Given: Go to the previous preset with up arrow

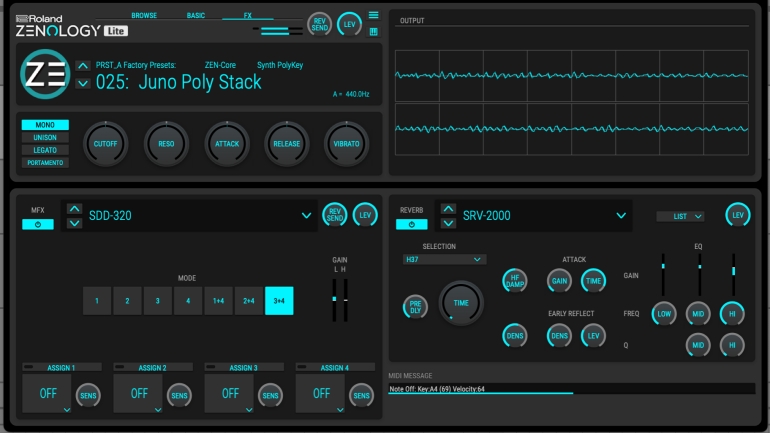Looking at the screenshot, I should (x=82, y=66).
